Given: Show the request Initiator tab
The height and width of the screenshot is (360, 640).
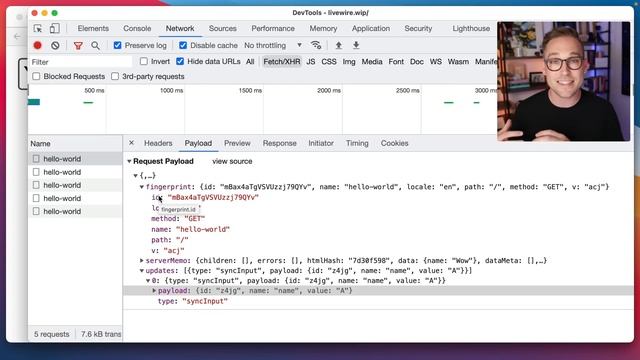Looking at the screenshot, I should click(321, 143).
